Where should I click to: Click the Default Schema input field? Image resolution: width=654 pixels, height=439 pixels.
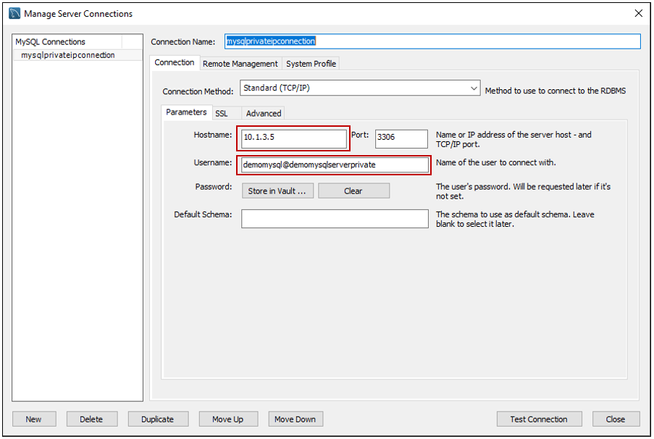[x=335, y=218]
